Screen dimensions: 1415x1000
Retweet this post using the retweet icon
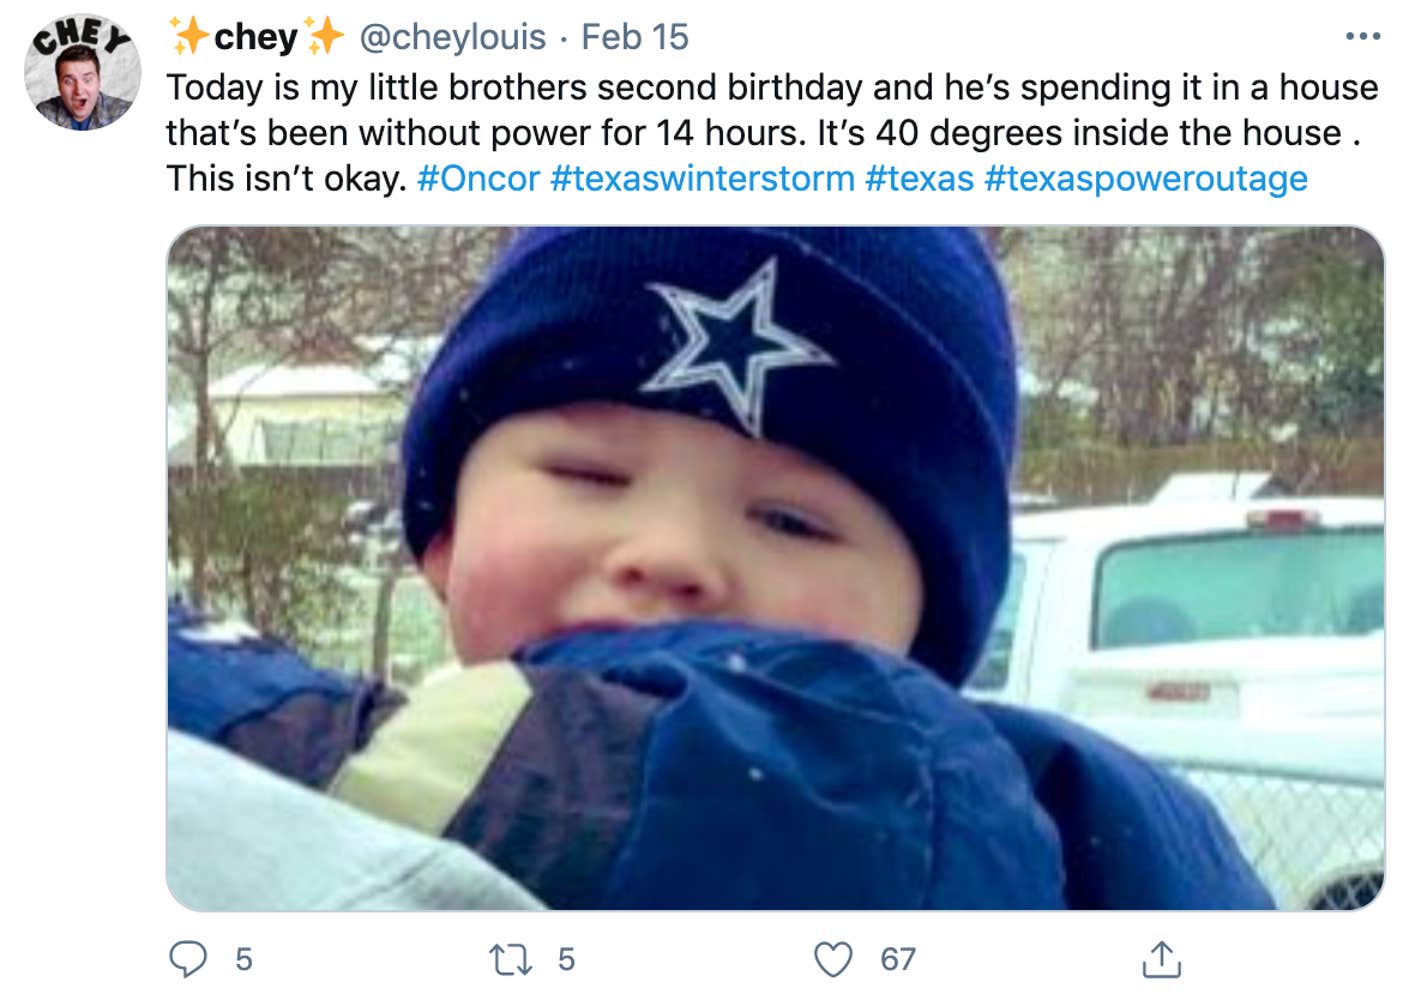(511, 960)
